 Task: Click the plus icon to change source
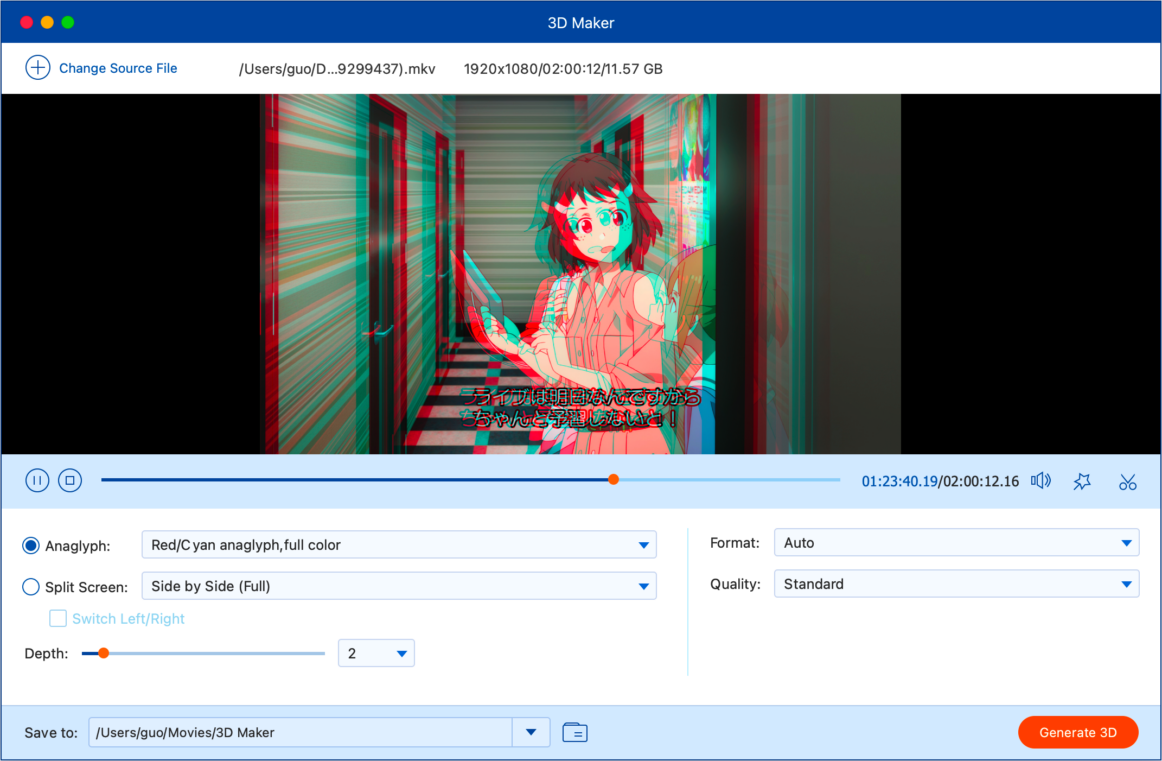coord(38,67)
